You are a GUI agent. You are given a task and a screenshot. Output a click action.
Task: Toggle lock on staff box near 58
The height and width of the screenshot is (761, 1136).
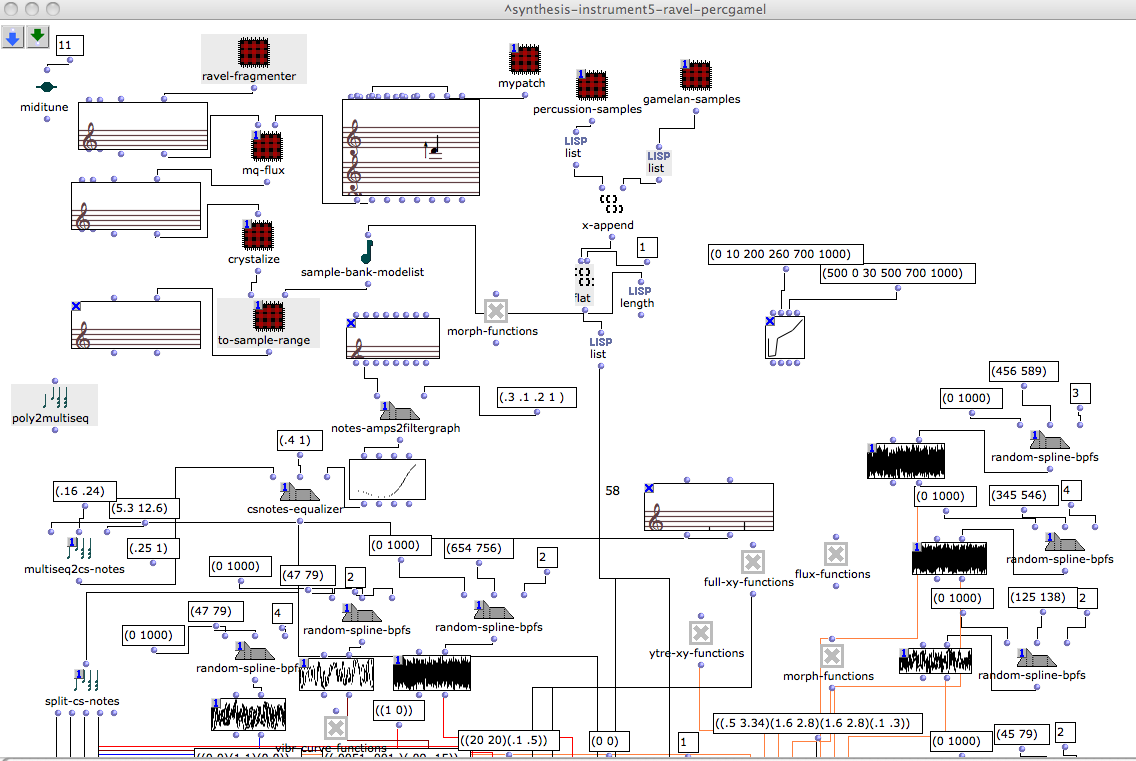click(x=650, y=488)
